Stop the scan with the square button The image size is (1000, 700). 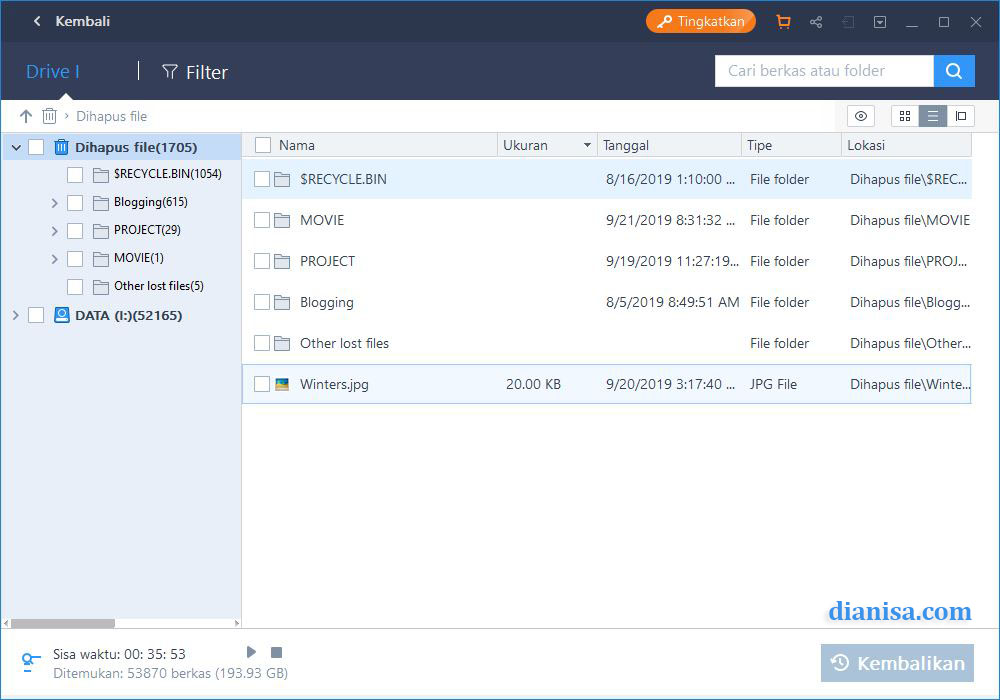pos(277,652)
